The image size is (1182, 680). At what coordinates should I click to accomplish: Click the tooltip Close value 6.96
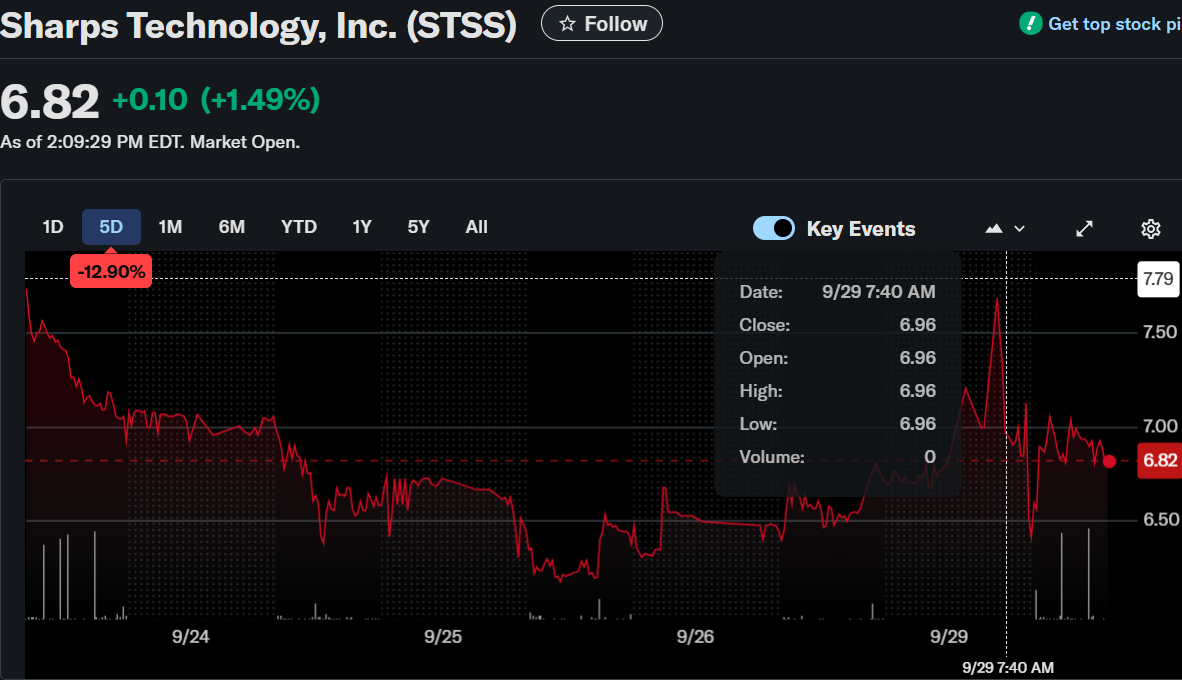click(917, 325)
